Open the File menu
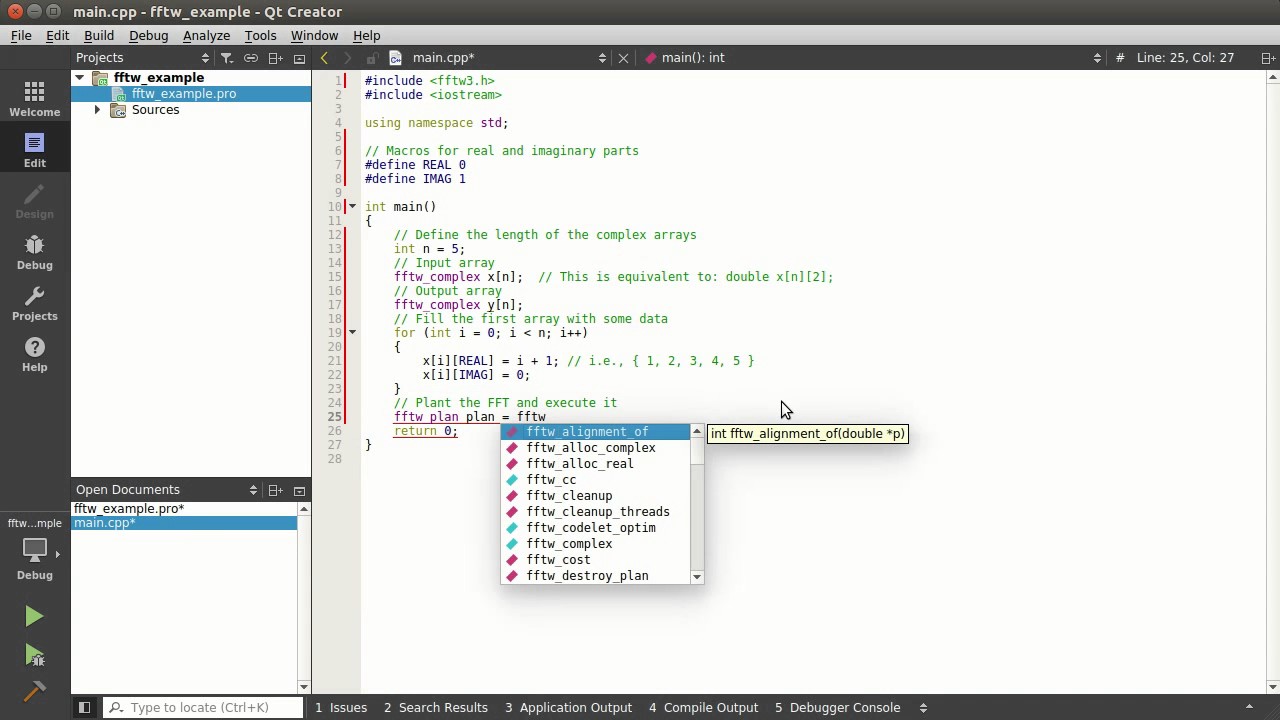Image resolution: width=1280 pixels, height=720 pixels. pos(21,36)
